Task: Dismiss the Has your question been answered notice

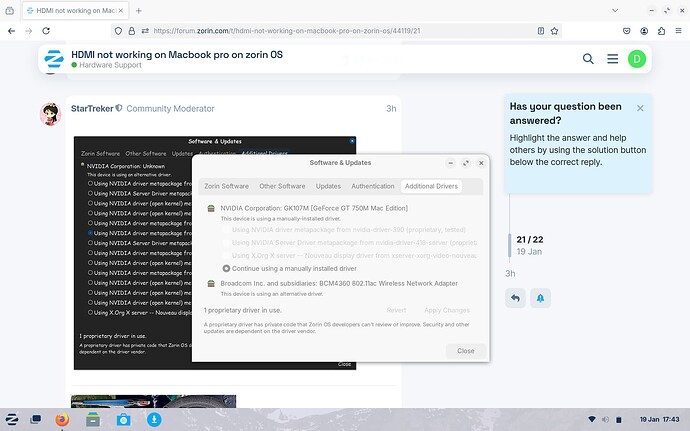Action: click(x=640, y=108)
